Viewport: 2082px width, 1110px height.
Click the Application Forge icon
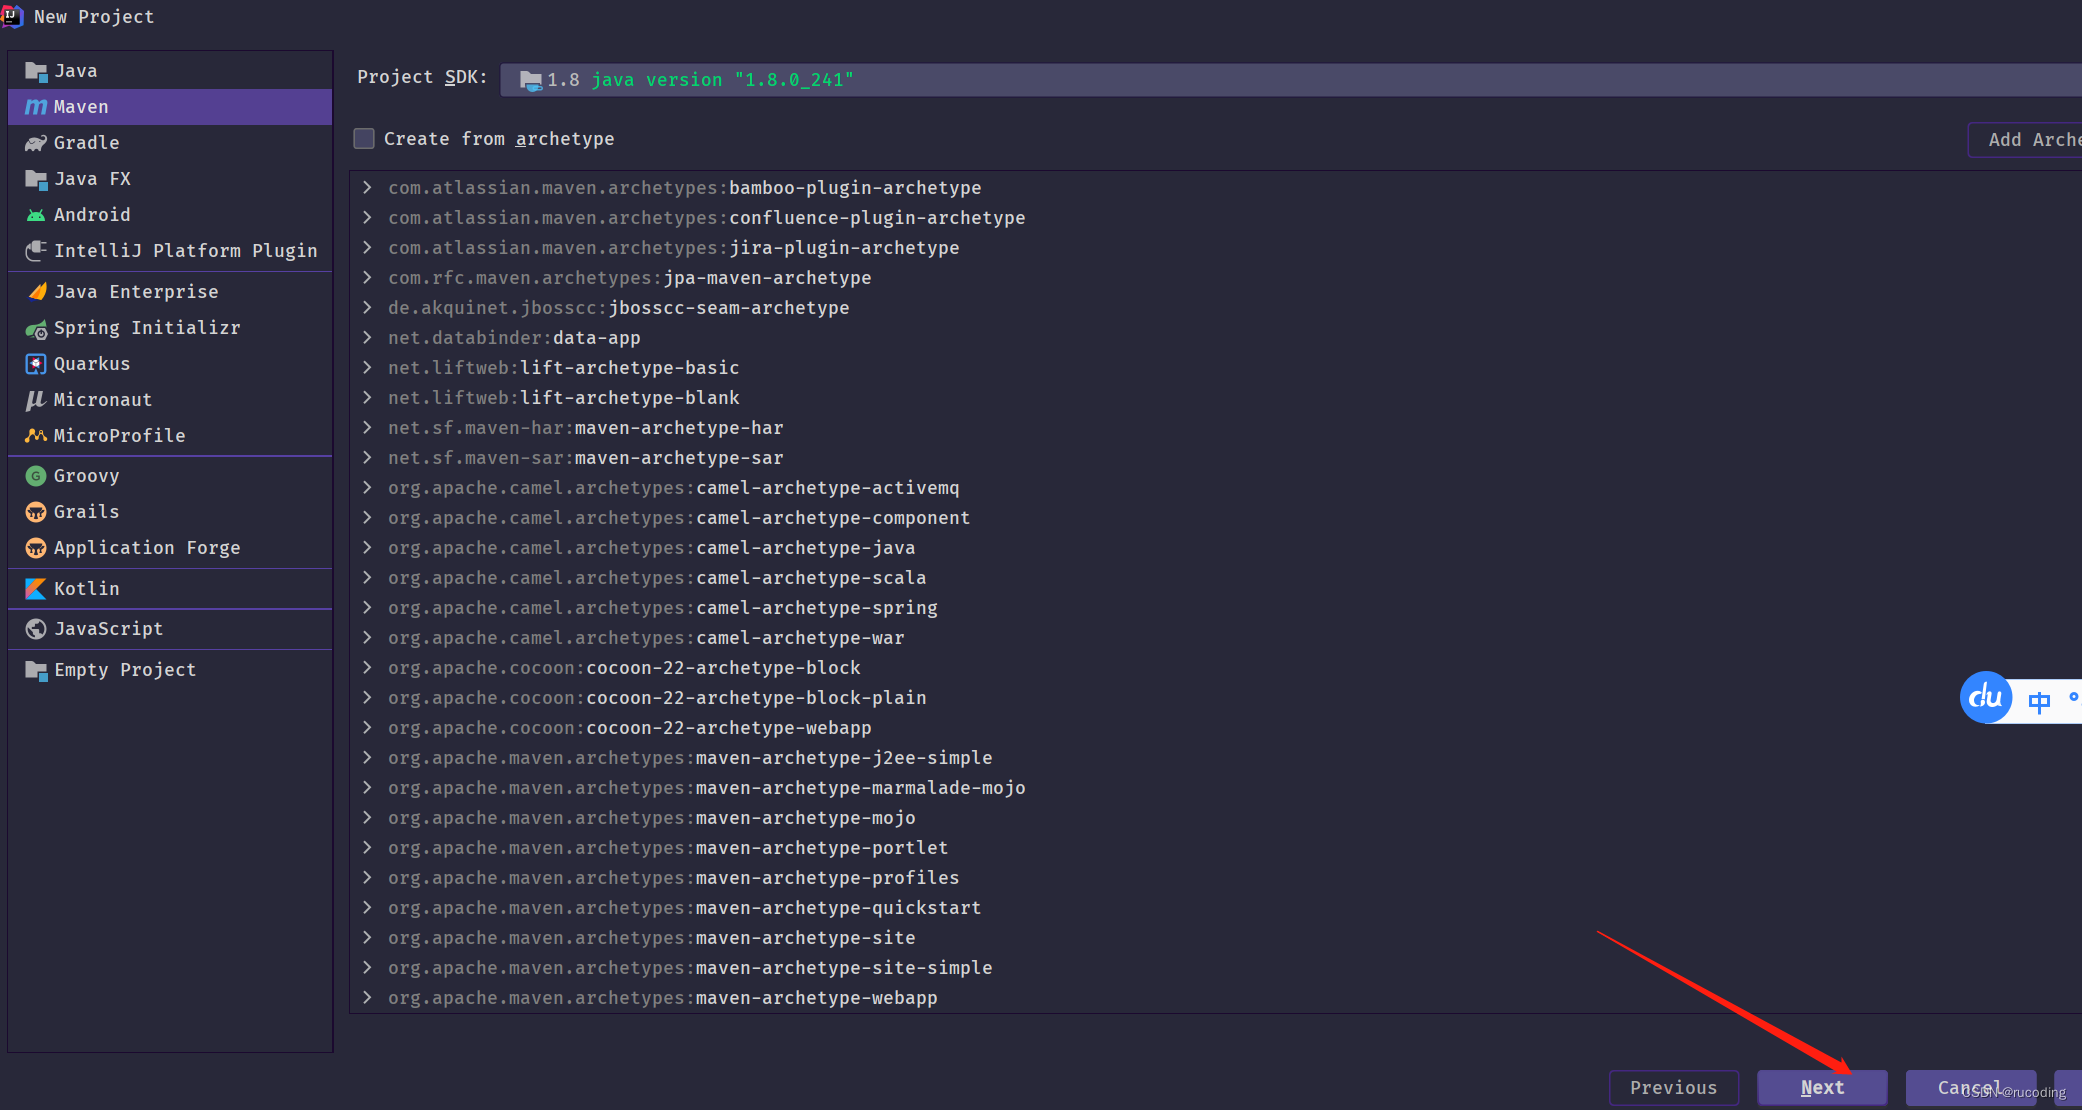click(x=36, y=548)
